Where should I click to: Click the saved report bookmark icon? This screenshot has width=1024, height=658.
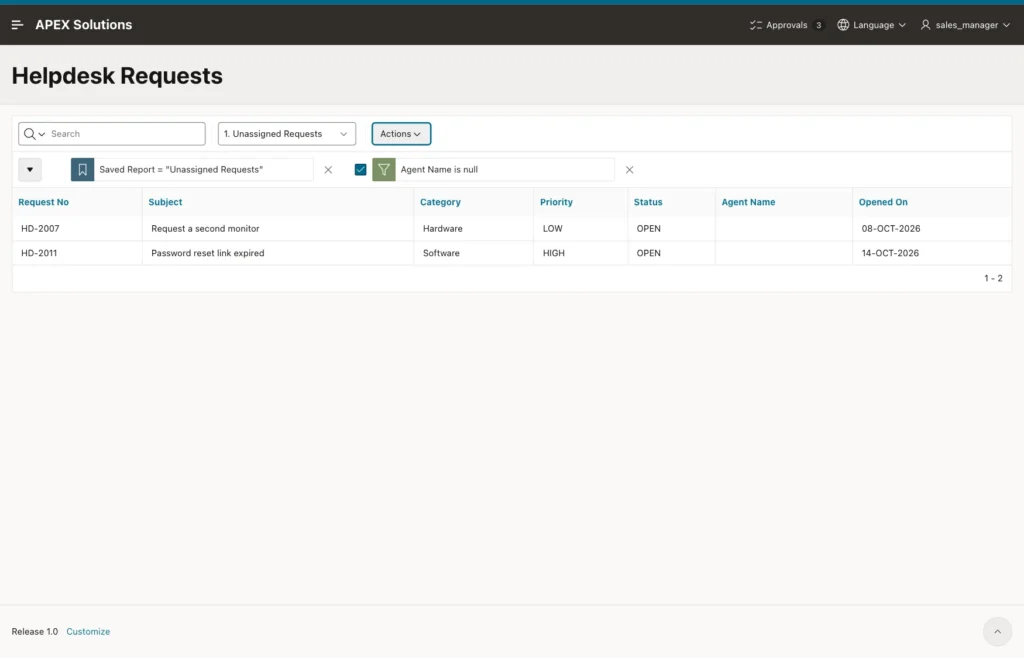pyautogui.click(x=82, y=170)
